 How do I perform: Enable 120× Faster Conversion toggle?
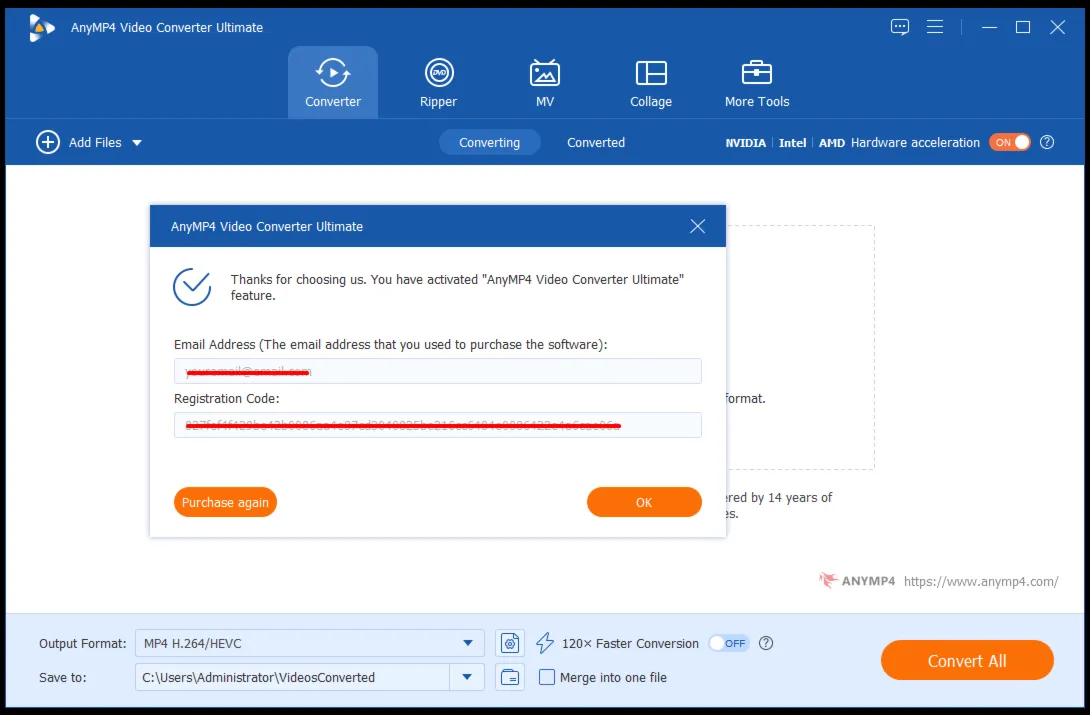pyautogui.click(x=728, y=643)
